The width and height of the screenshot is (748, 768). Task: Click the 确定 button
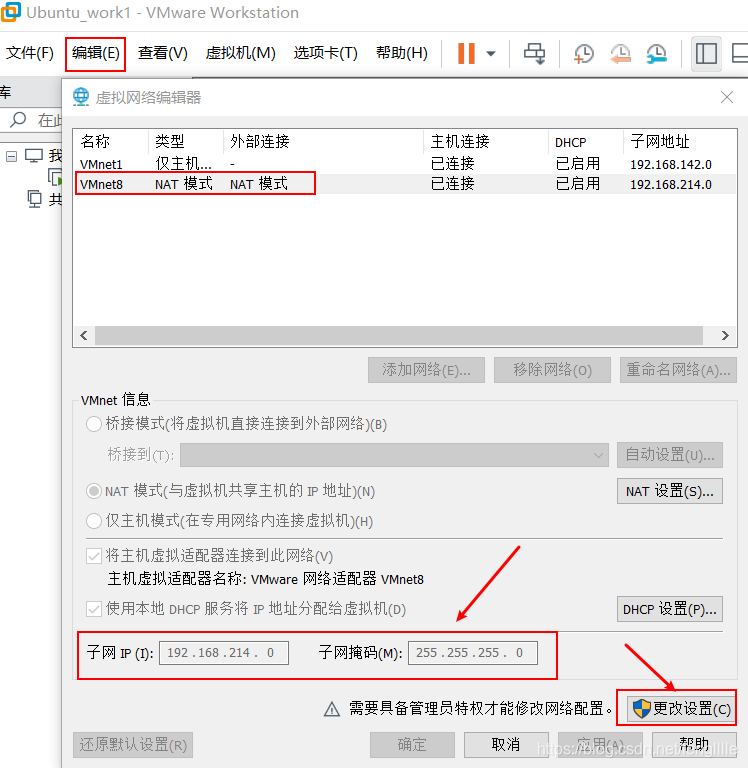[412, 745]
